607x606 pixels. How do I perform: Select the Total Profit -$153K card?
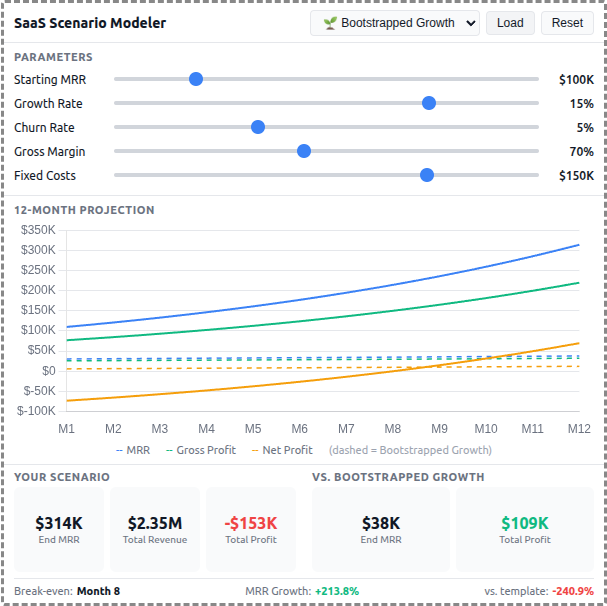tap(251, 529)
